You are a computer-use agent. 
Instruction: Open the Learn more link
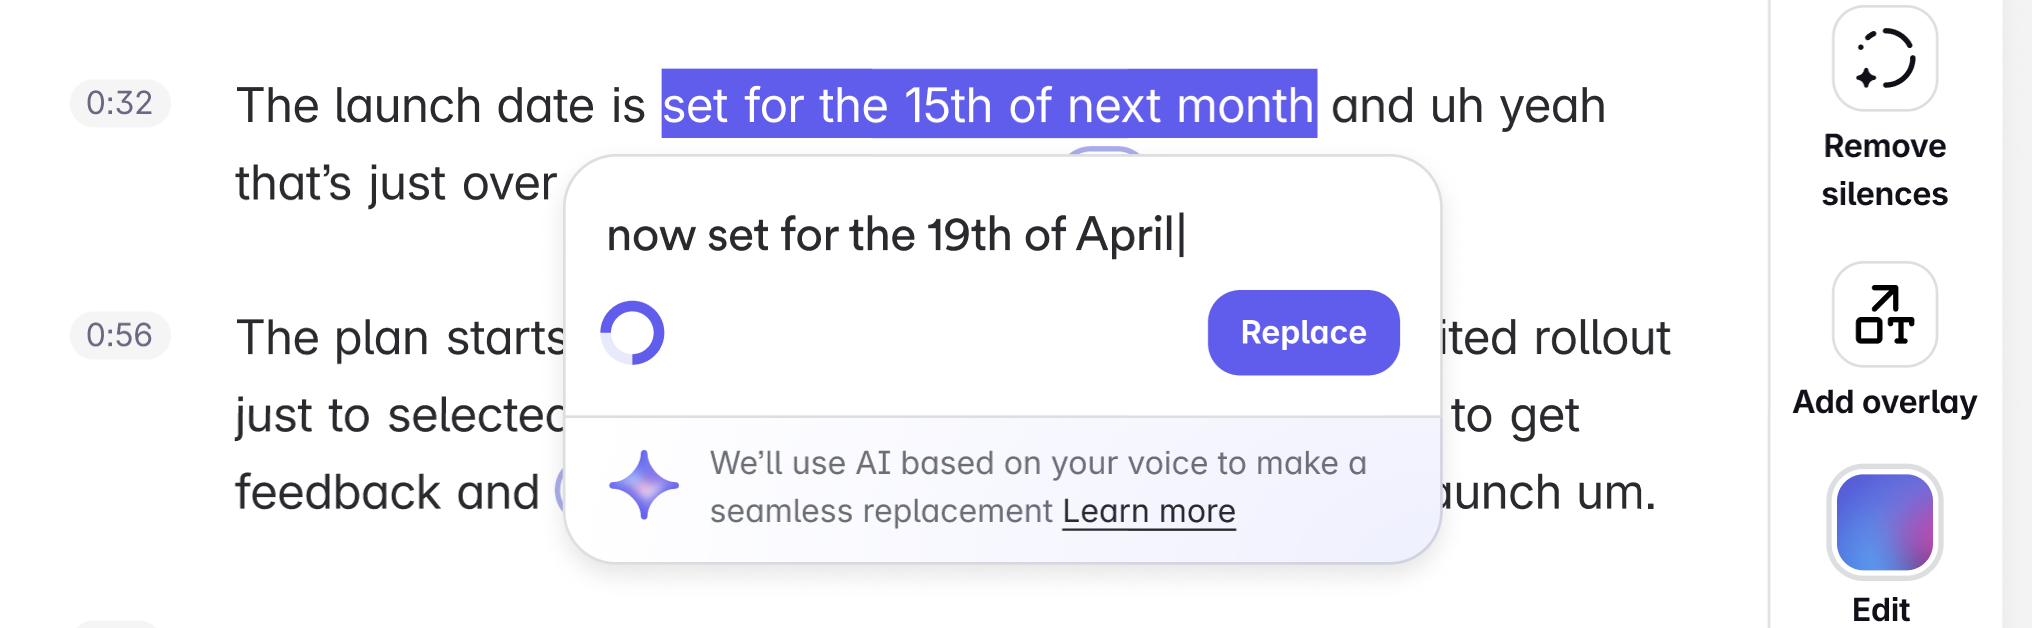(1148, 510)
